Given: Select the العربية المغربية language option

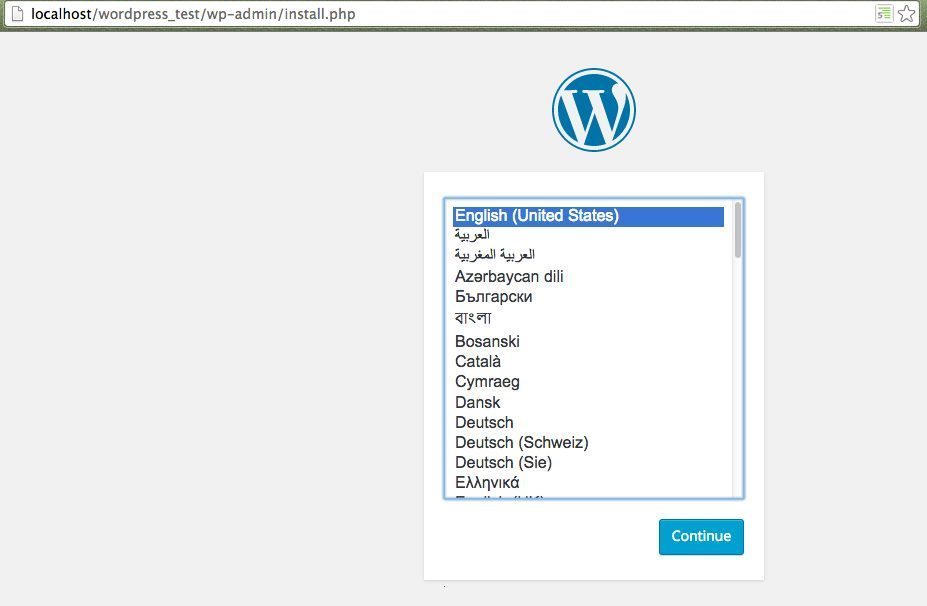Looking at the screenshot, I should tap(588, 255).
